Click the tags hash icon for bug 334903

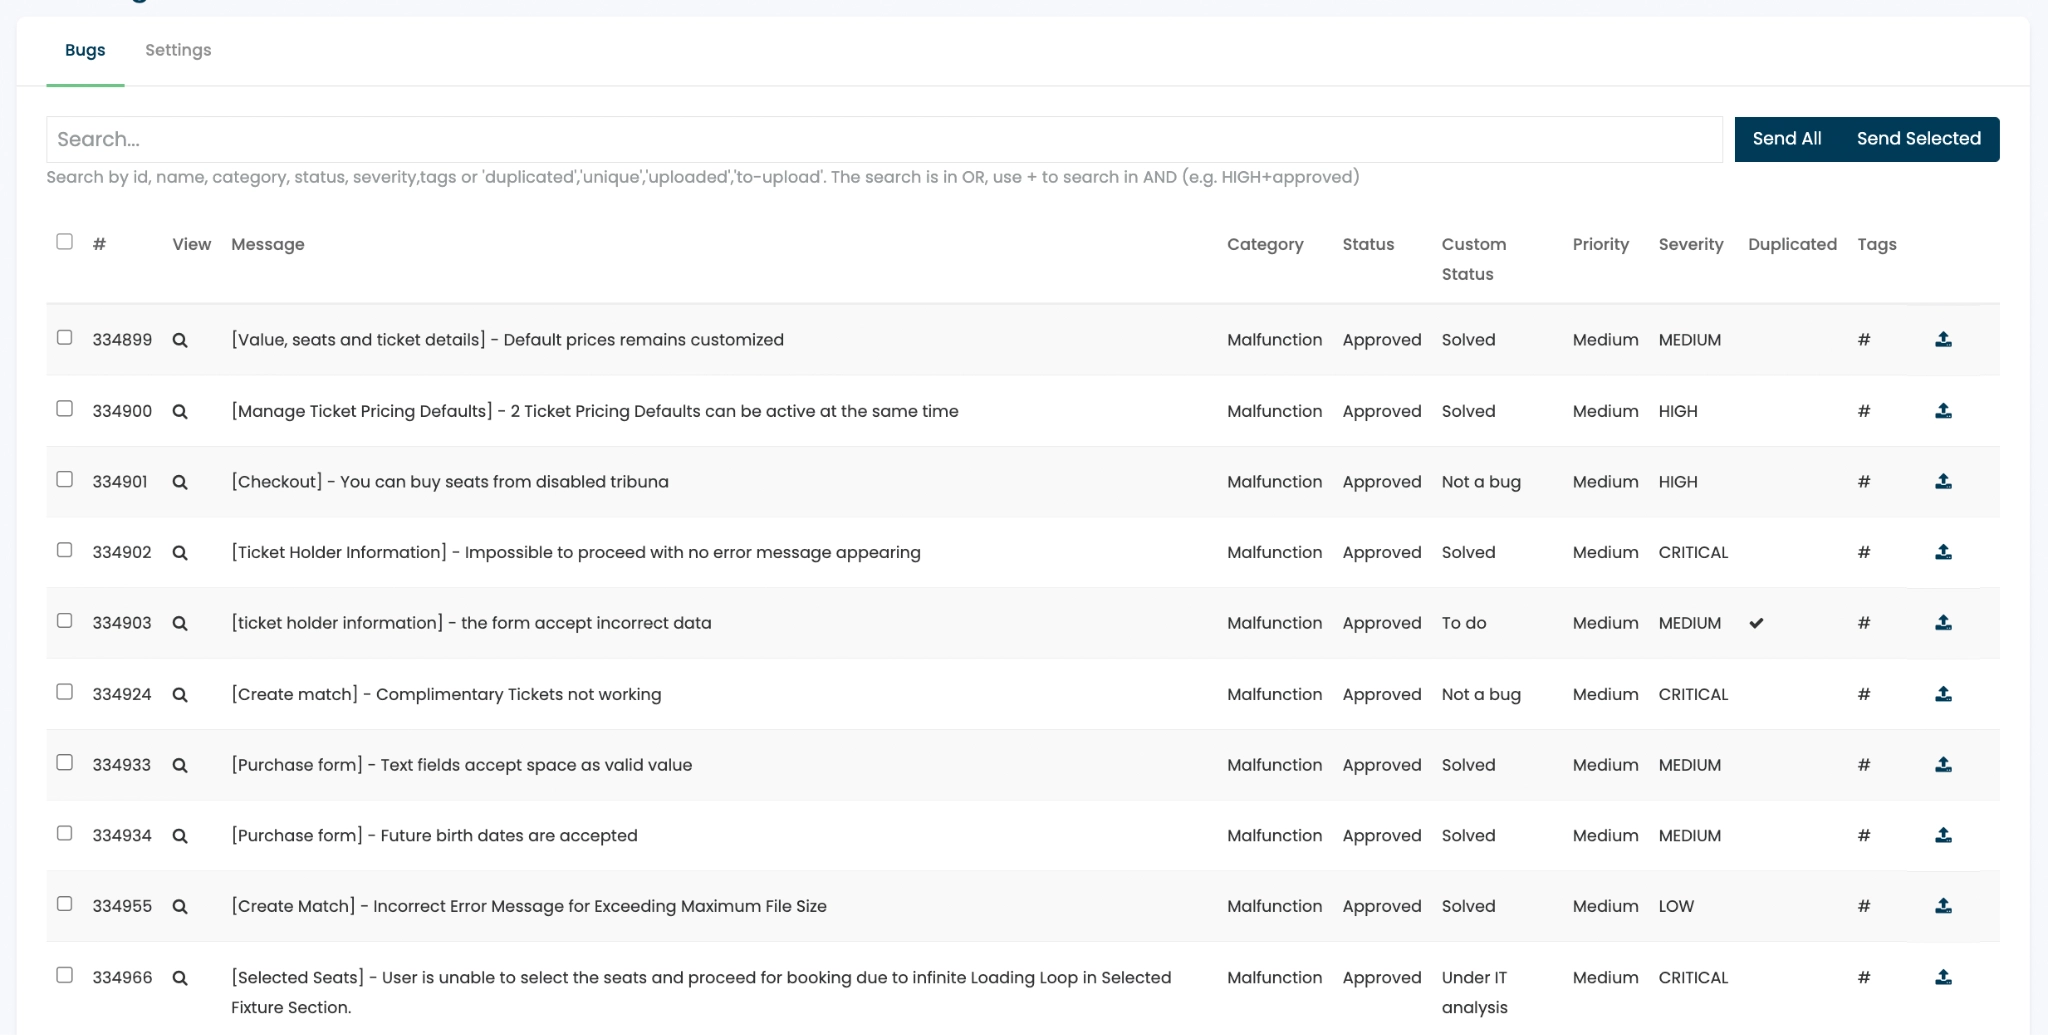tap(1863, 623)
